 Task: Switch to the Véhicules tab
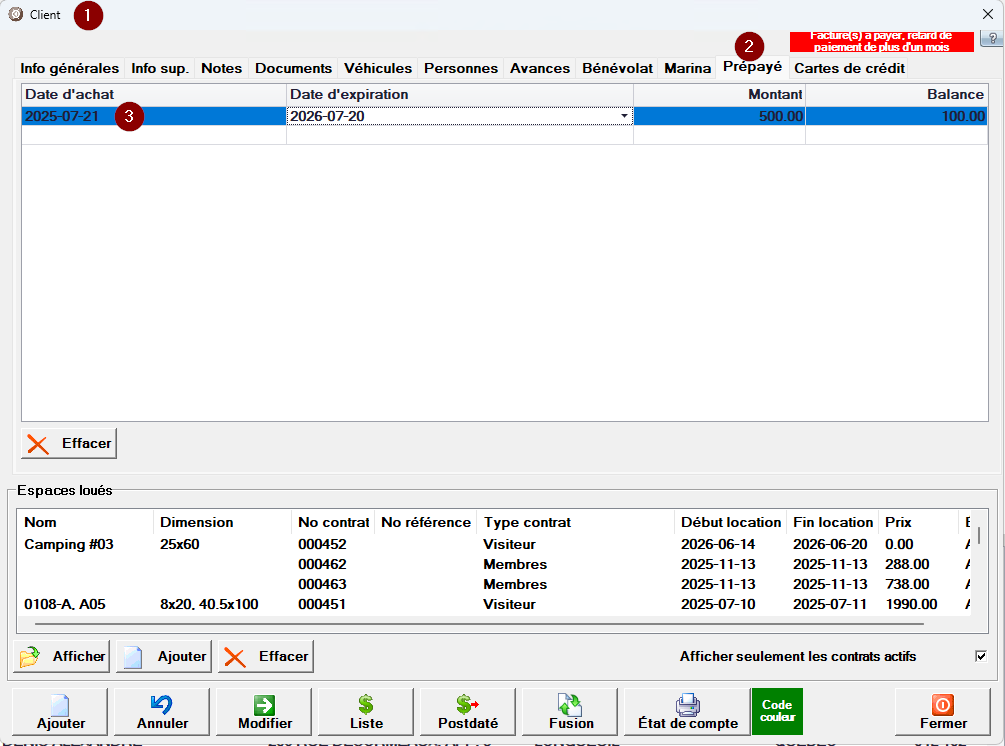pos(377,68)
